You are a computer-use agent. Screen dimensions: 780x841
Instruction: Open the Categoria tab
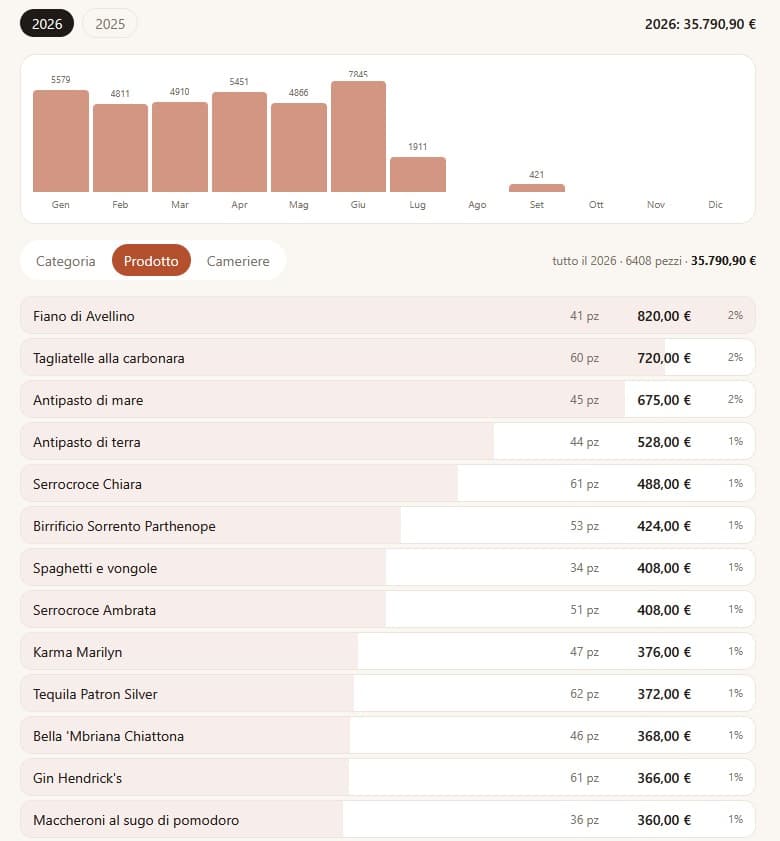click(65, 261)
